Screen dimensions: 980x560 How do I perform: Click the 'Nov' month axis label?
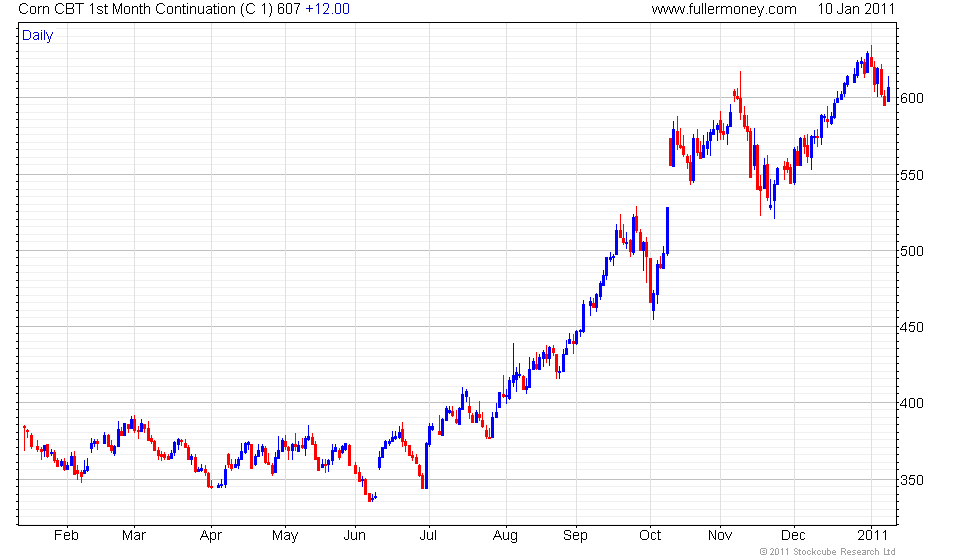(x=720, y=536)
